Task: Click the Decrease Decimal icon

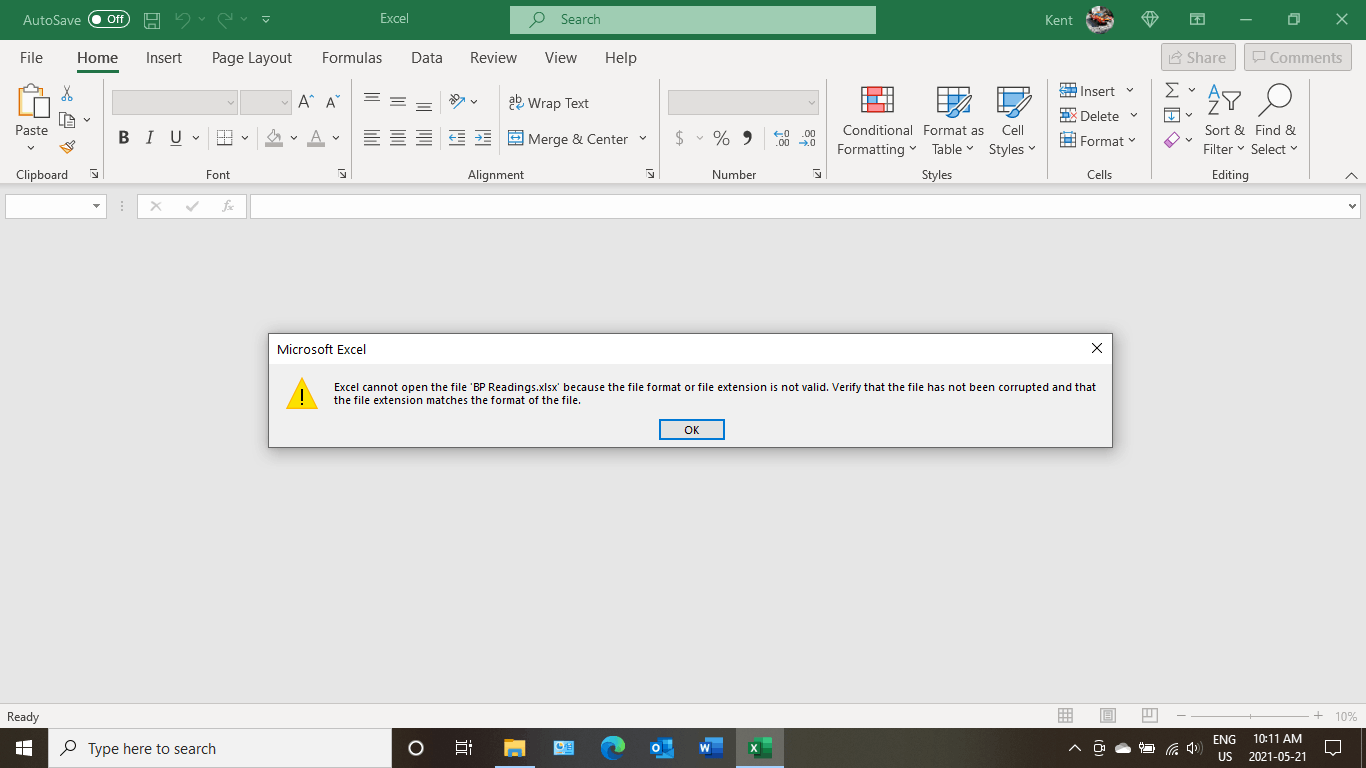Action: (x=808, y=138)
